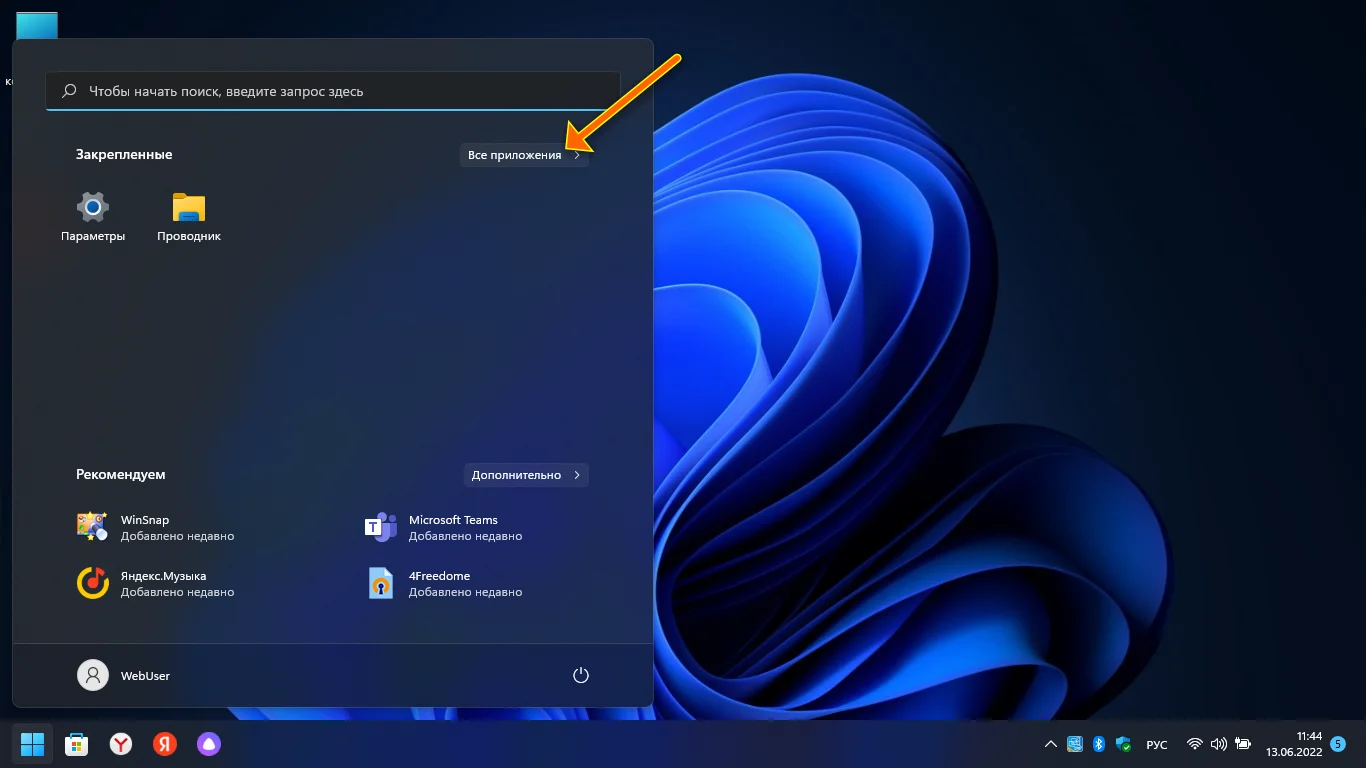Click the Start menu search field

pos(333,91)
